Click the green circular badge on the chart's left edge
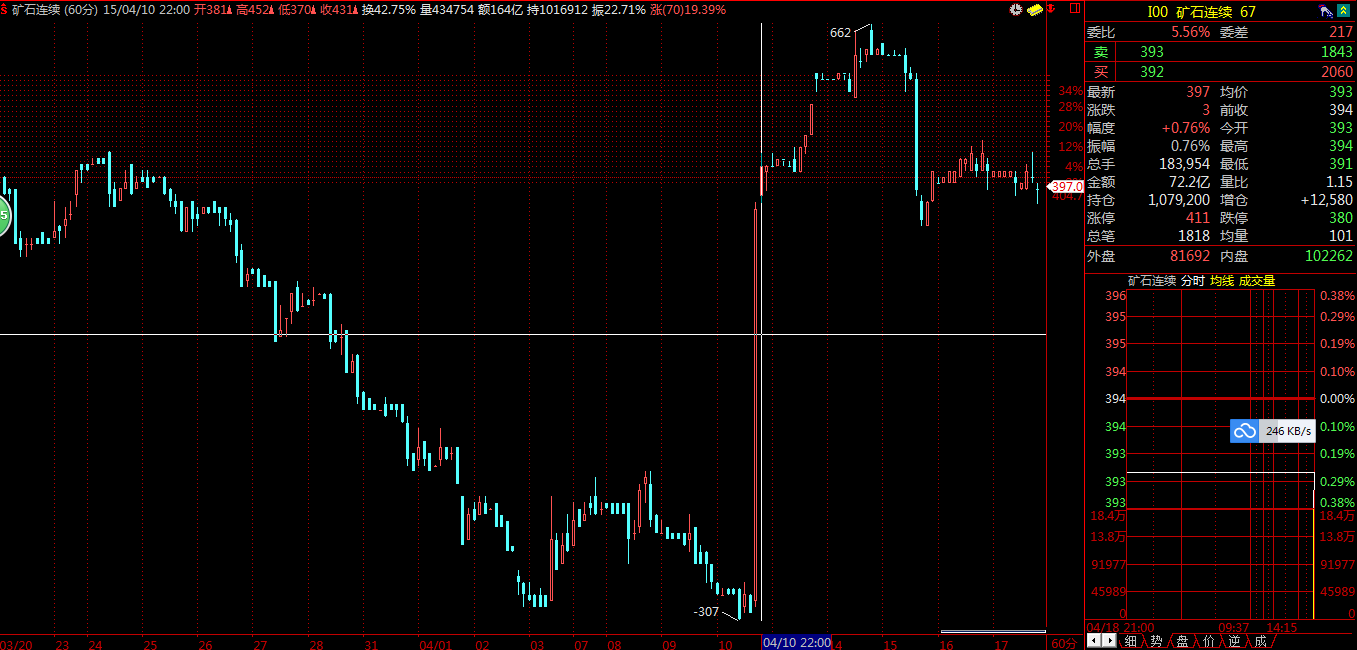 coord(3,216)
